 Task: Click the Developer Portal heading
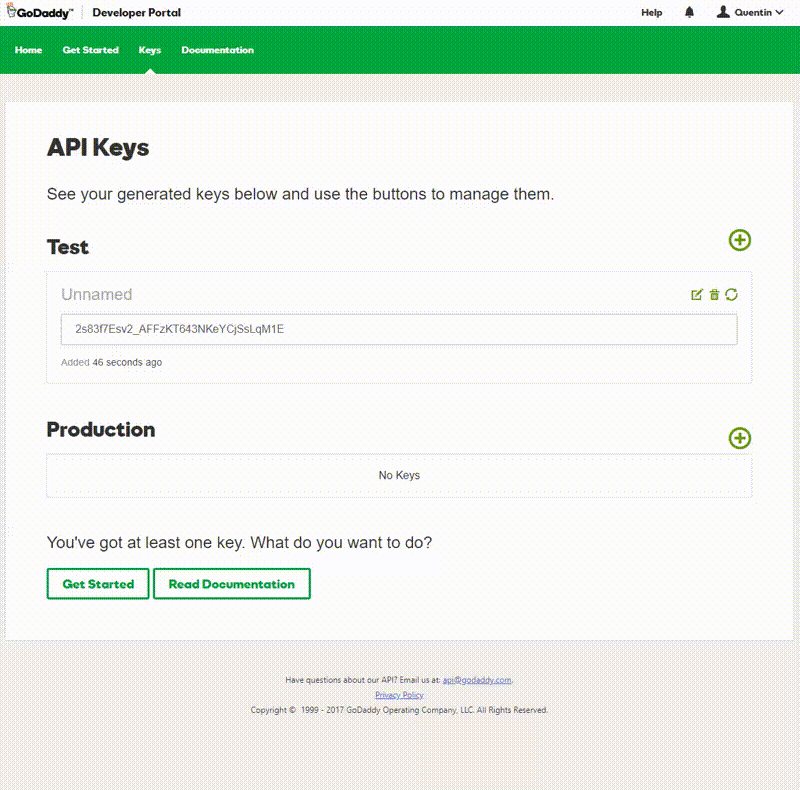138,12
